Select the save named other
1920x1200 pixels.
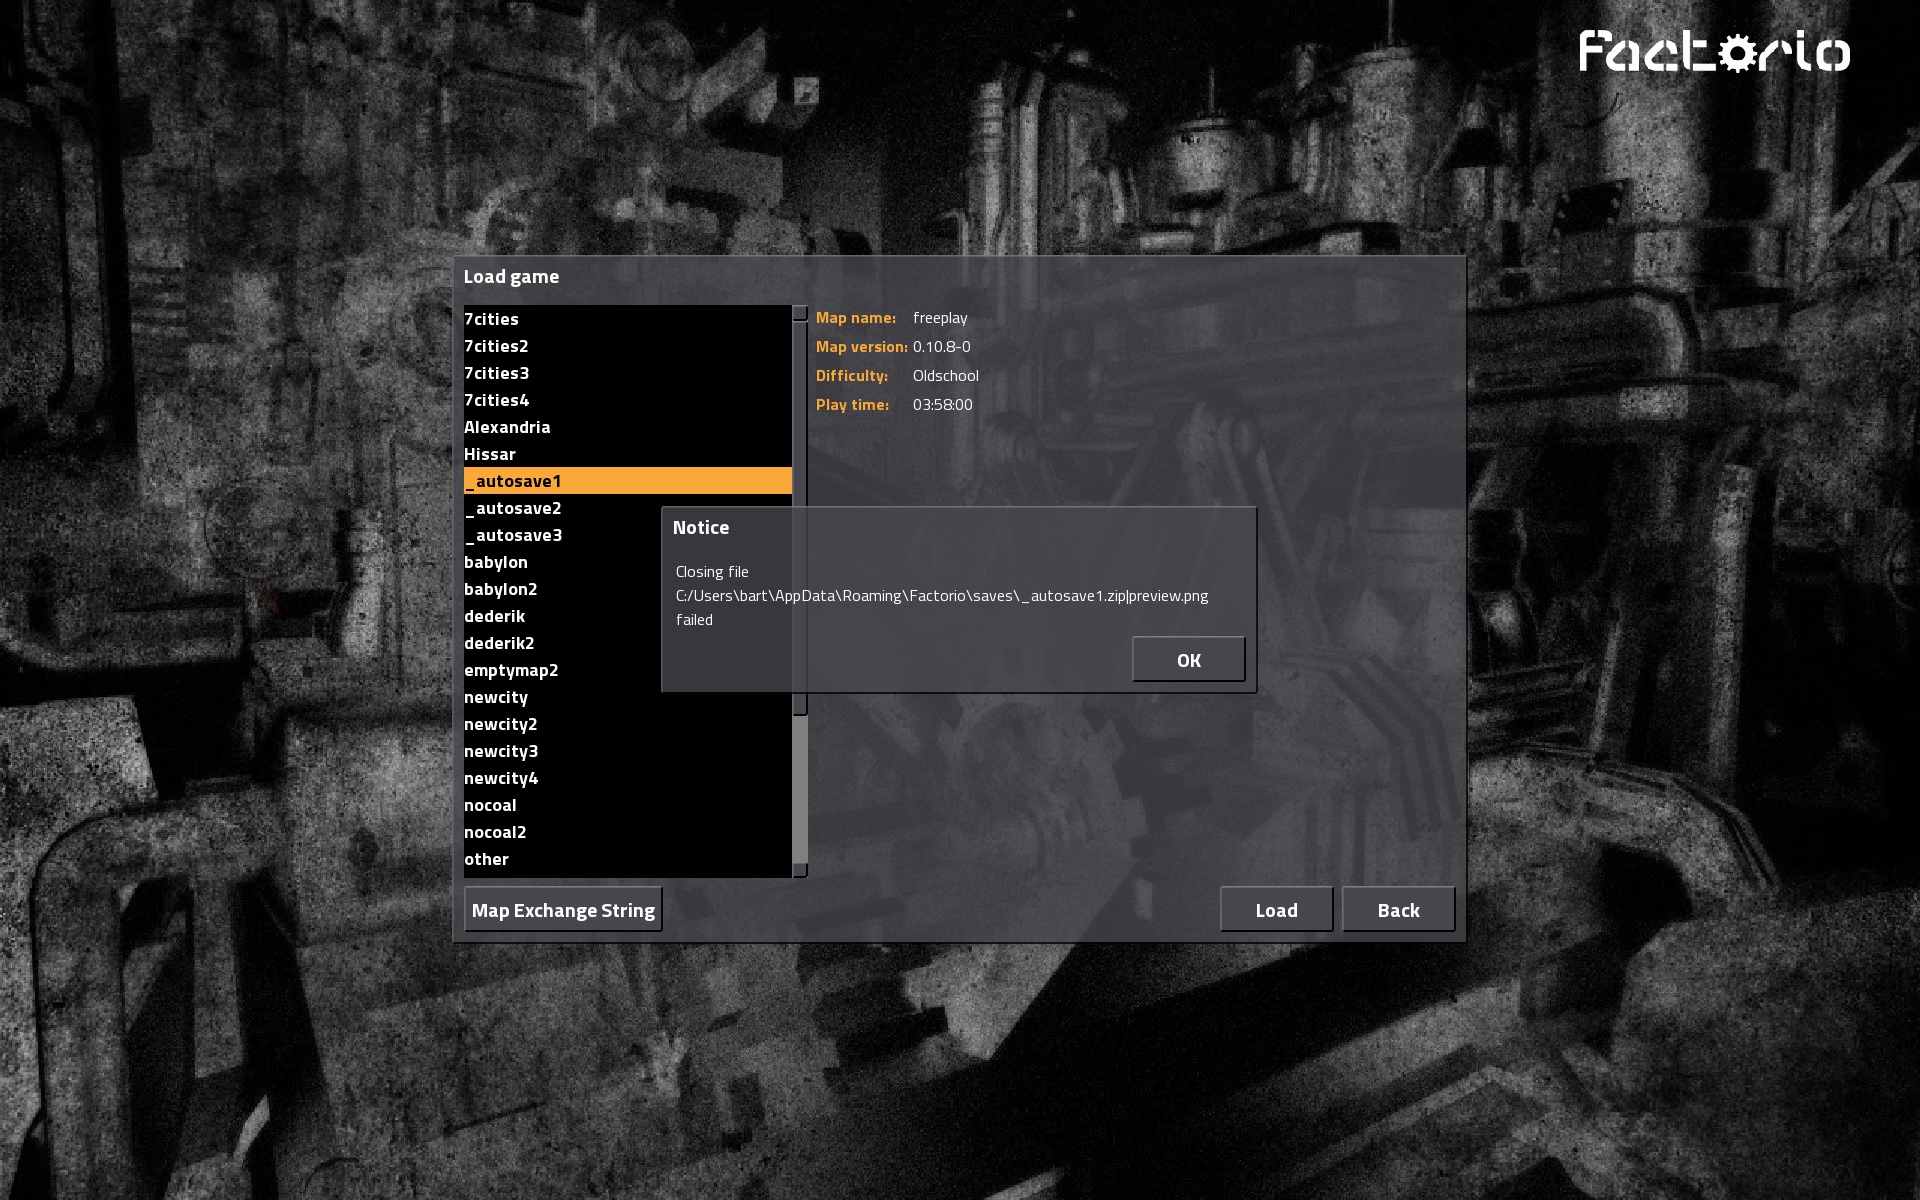click(628, 859)
